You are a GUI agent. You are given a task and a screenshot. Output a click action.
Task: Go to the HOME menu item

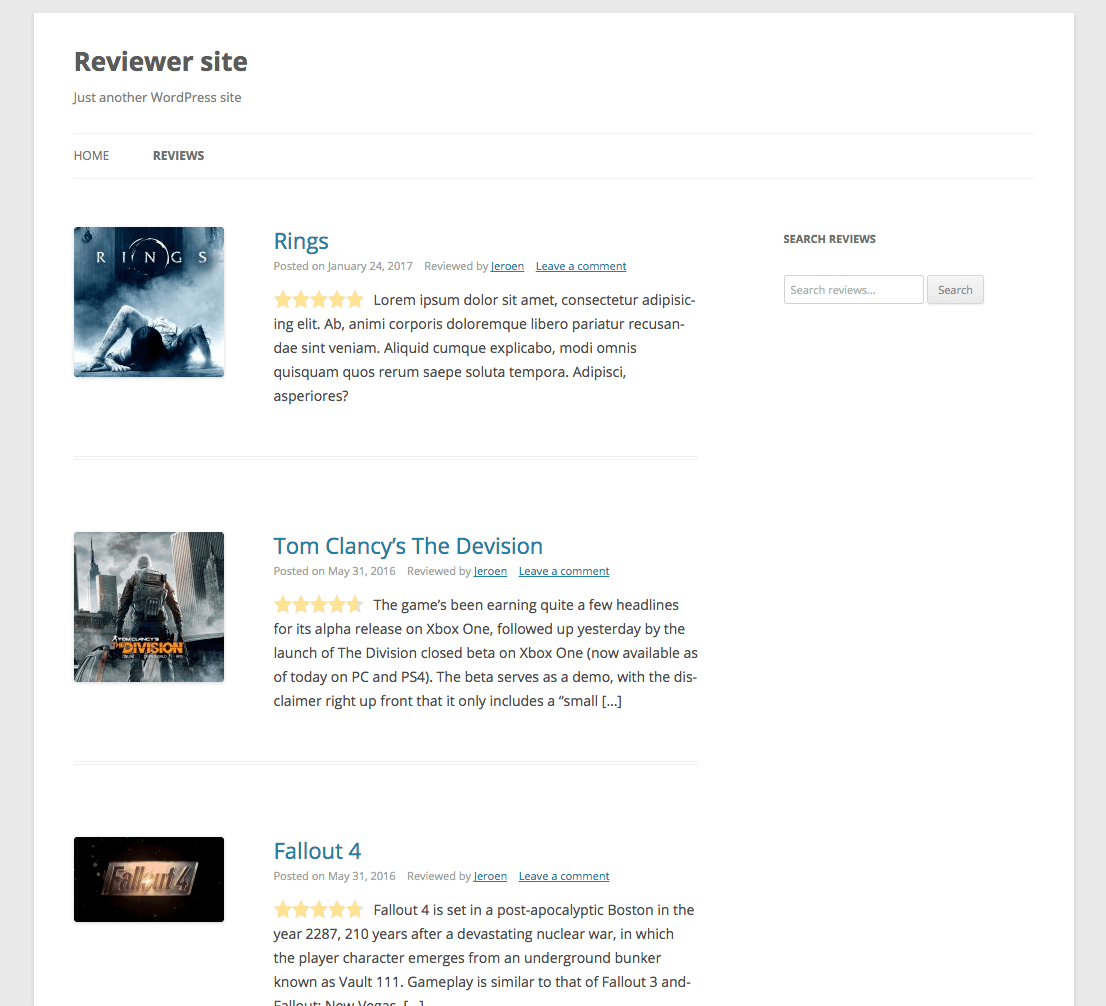click(92, 156)
